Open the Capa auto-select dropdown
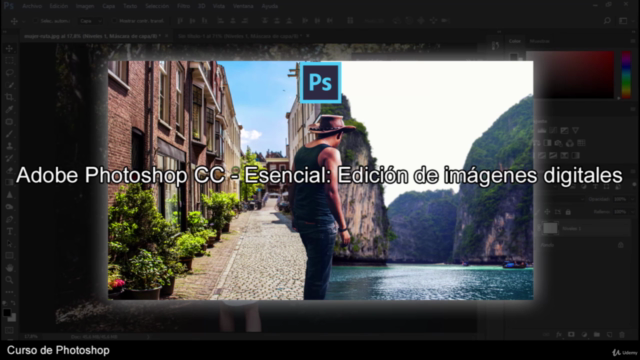The width and height of the screenshot is (640, 360). point(91,21)
